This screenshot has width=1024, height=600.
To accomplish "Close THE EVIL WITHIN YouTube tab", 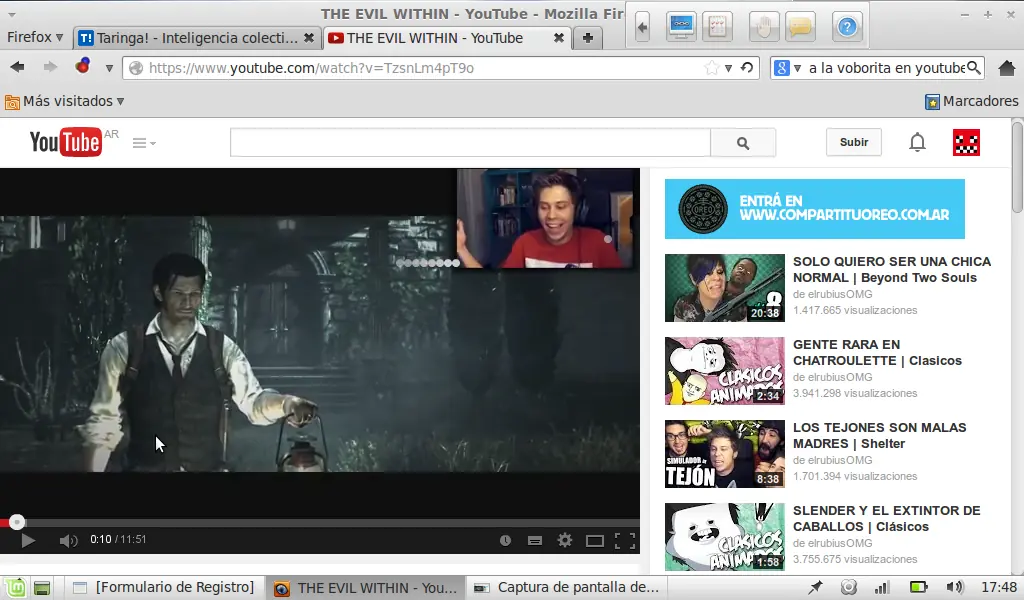I will [558, 38].
